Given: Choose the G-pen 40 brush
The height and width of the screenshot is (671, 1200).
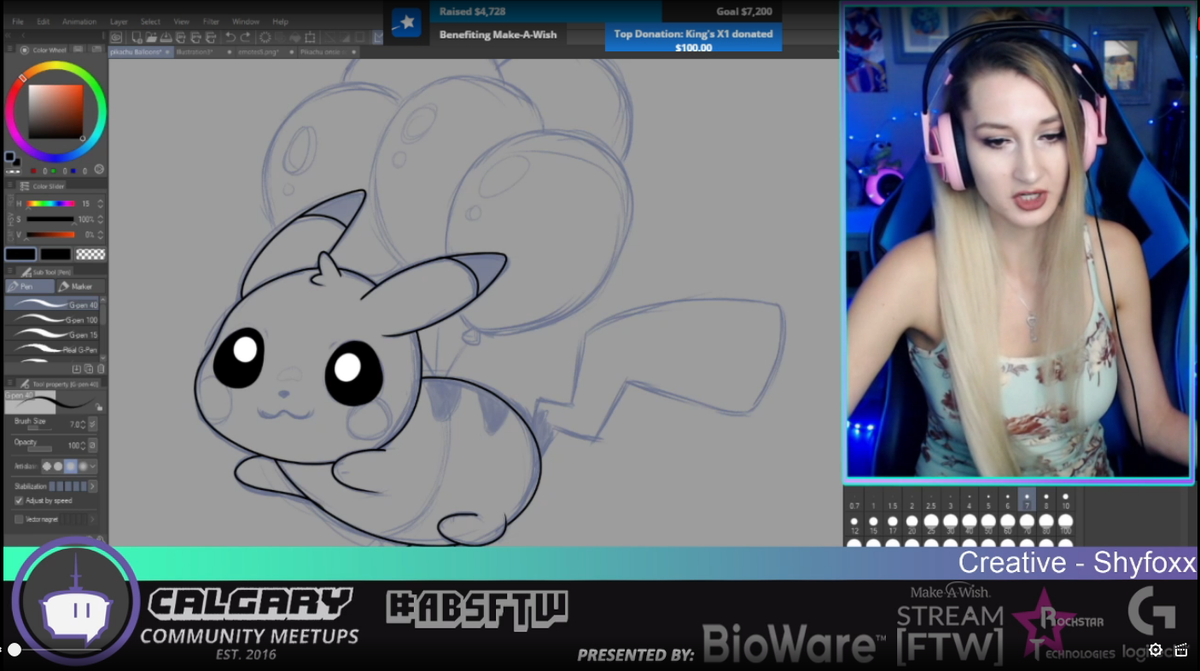Looking at the screenshot, I should (x=51, y=304).
